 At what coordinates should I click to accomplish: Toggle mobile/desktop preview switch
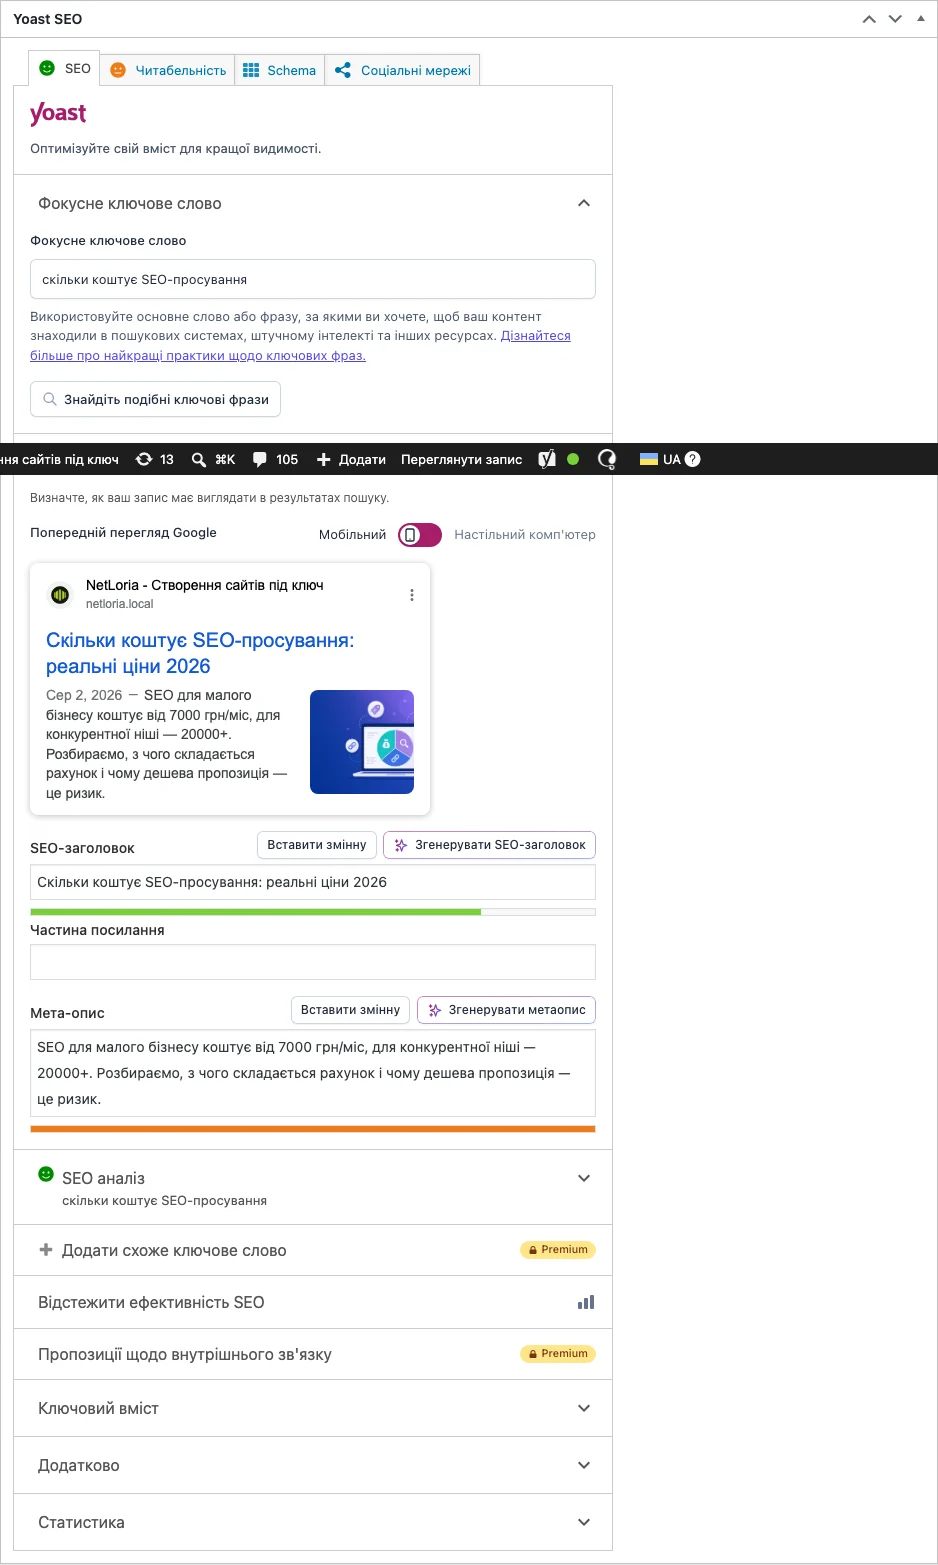point(420,535)
